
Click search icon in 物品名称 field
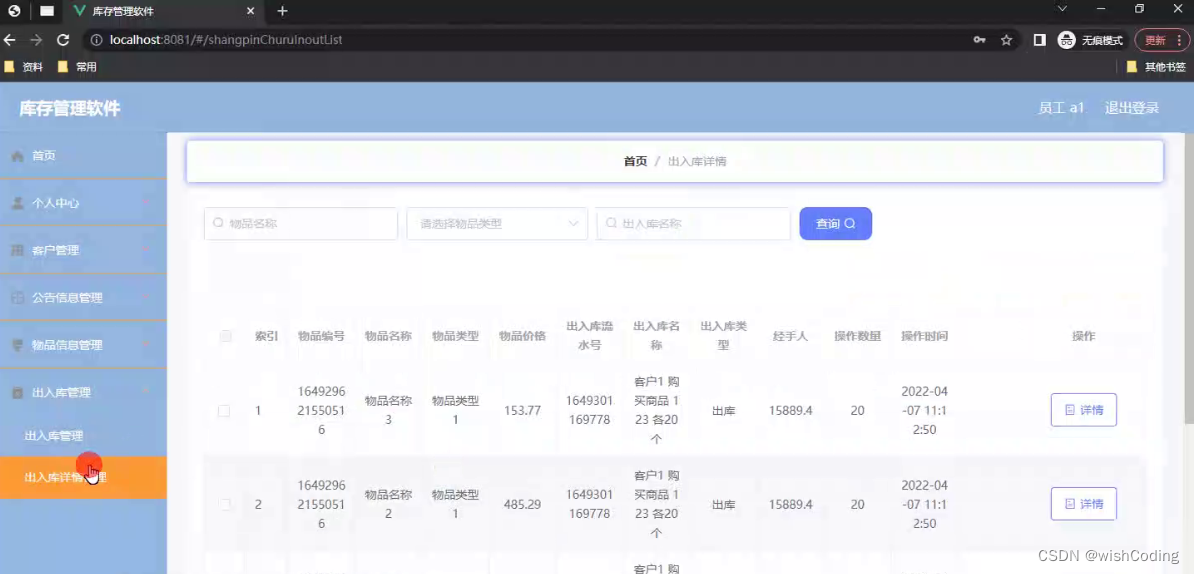219,223
